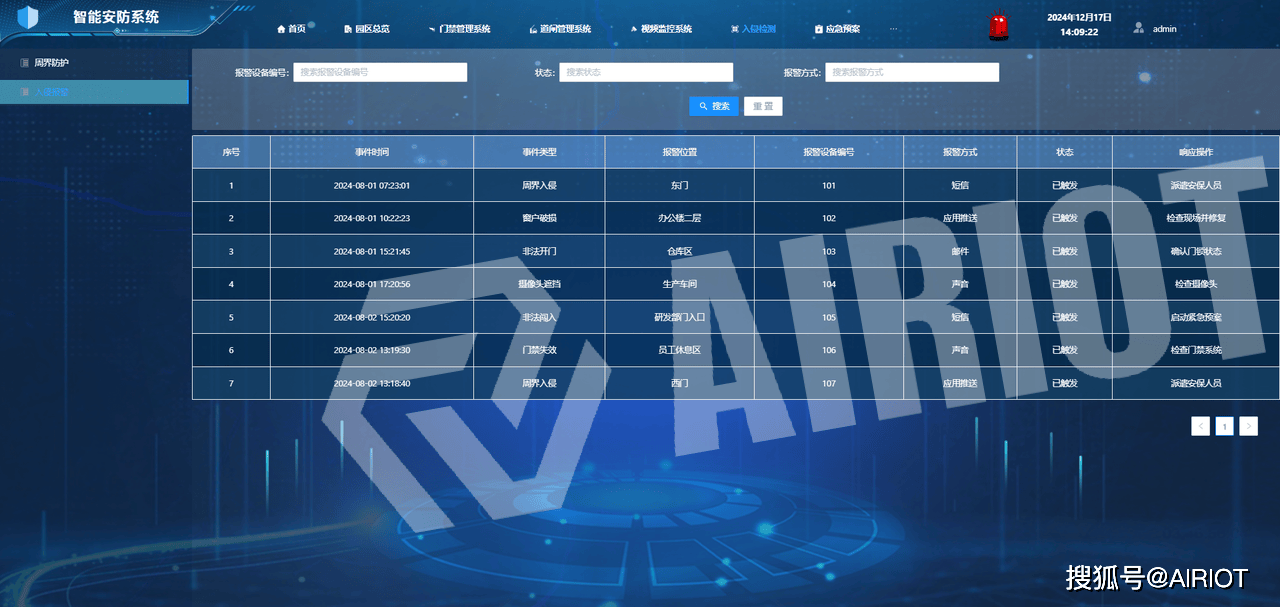
Task: Open more navigation items via the ellipsis
Action: 894,29
